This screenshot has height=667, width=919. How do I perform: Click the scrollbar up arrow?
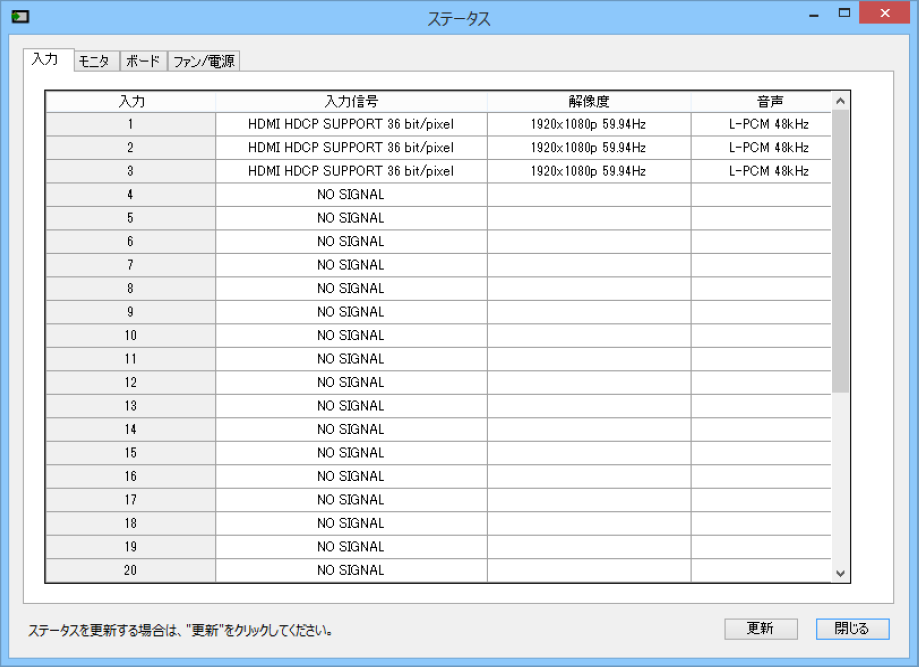(840, 101)
